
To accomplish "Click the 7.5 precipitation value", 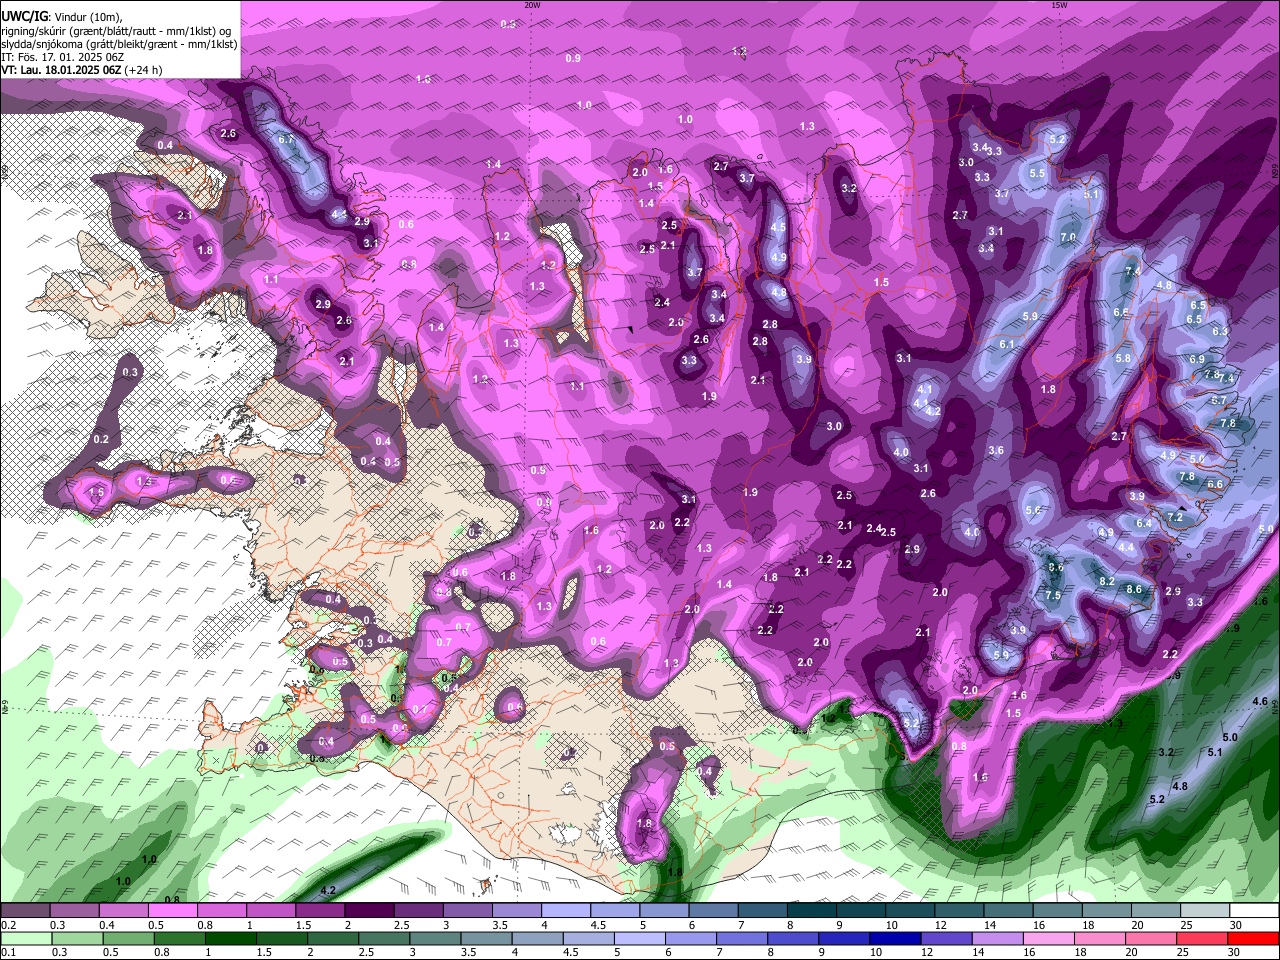I will point(1053,595).
